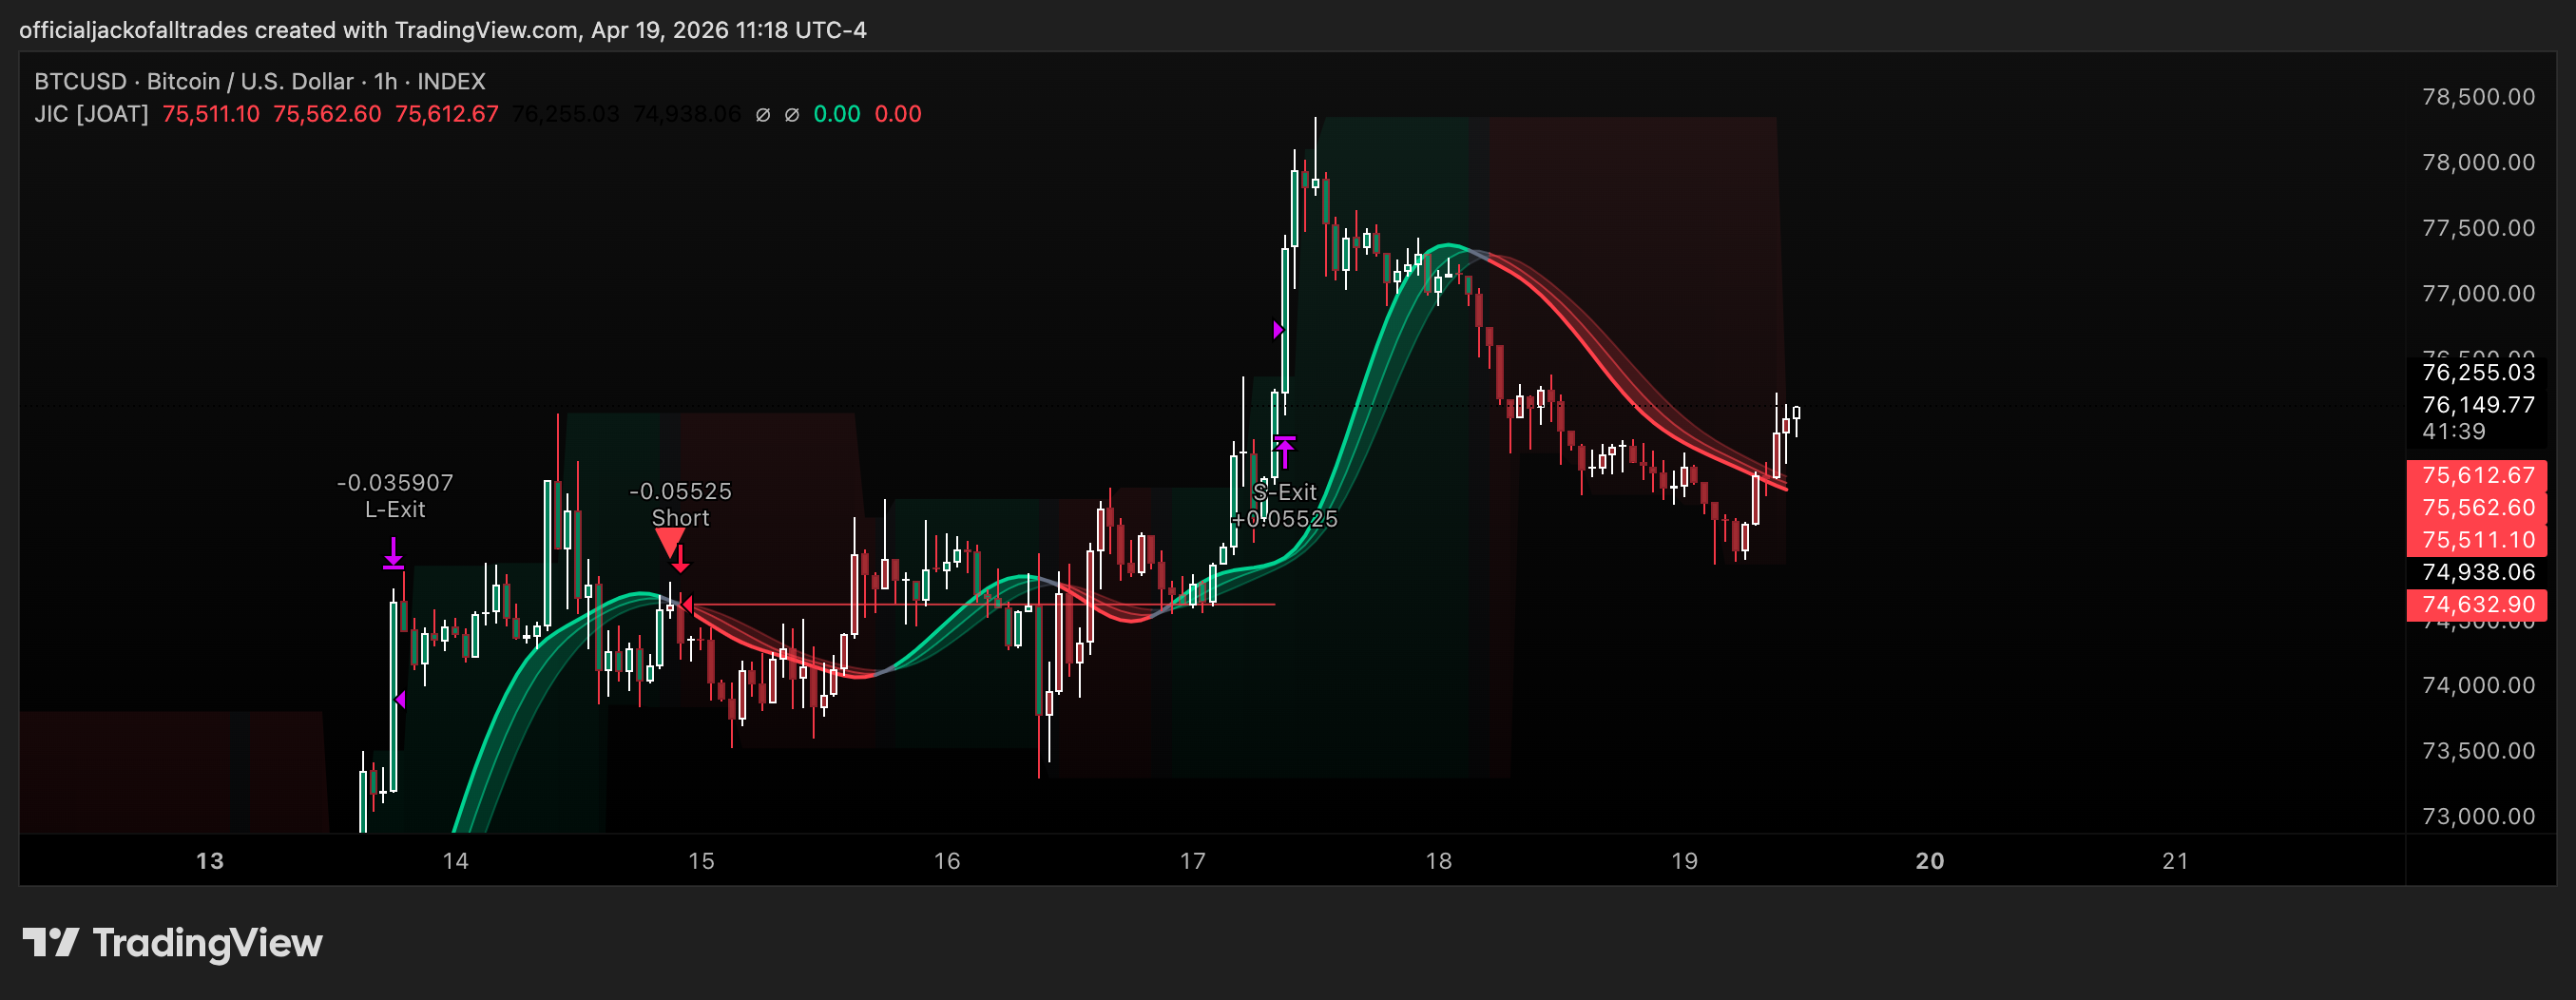
Task: Click the 73,000.00 price axis label
Action: click(x=2479, y=816)
